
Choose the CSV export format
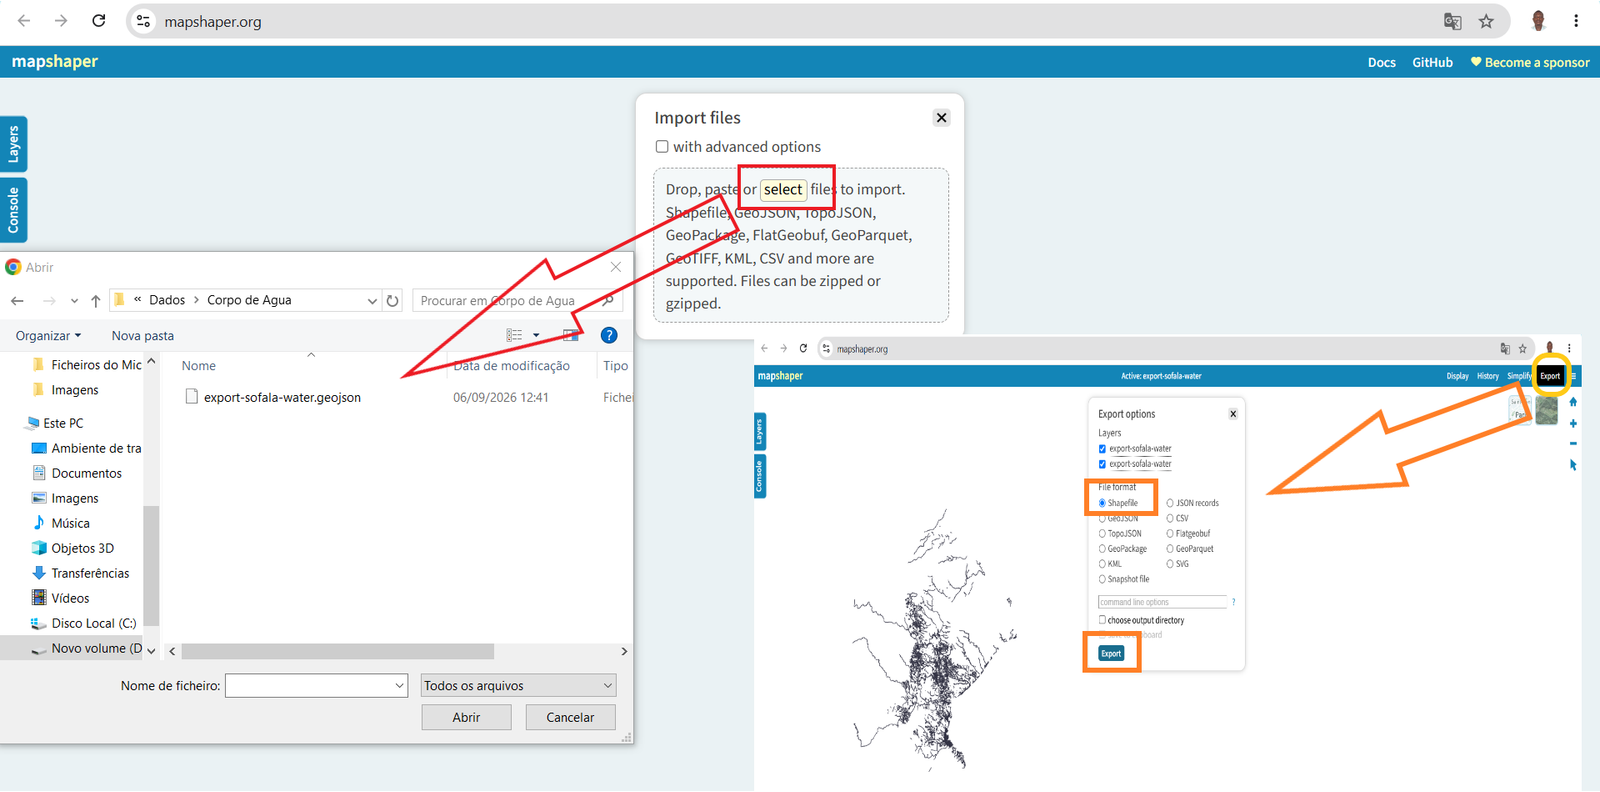point(1170,518)
